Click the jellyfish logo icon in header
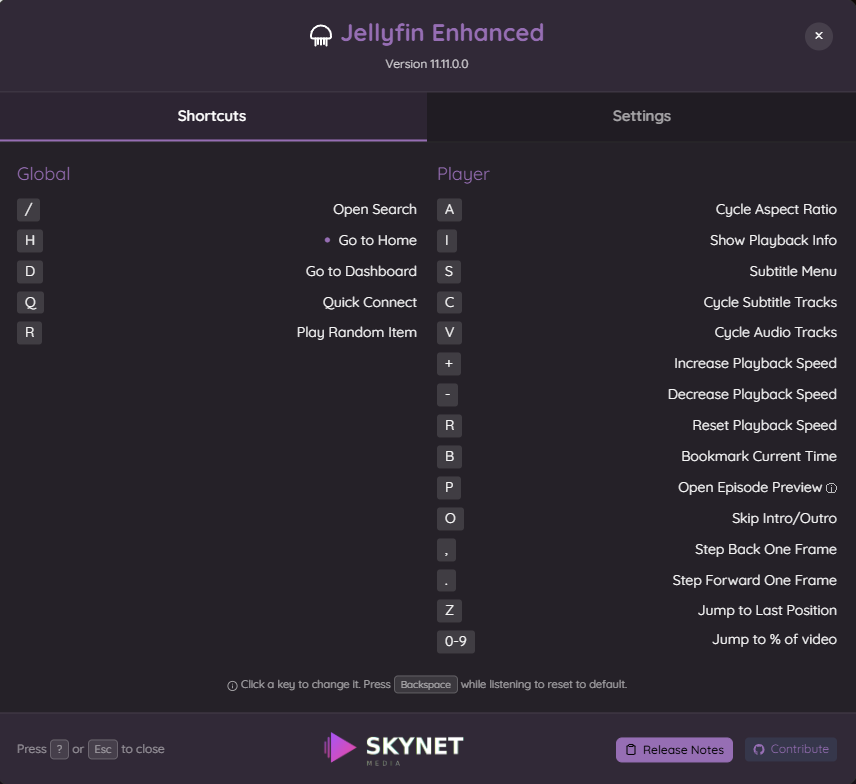Image resolution: width=856 pixels, height=784 pixels. (x=320, y=35)
